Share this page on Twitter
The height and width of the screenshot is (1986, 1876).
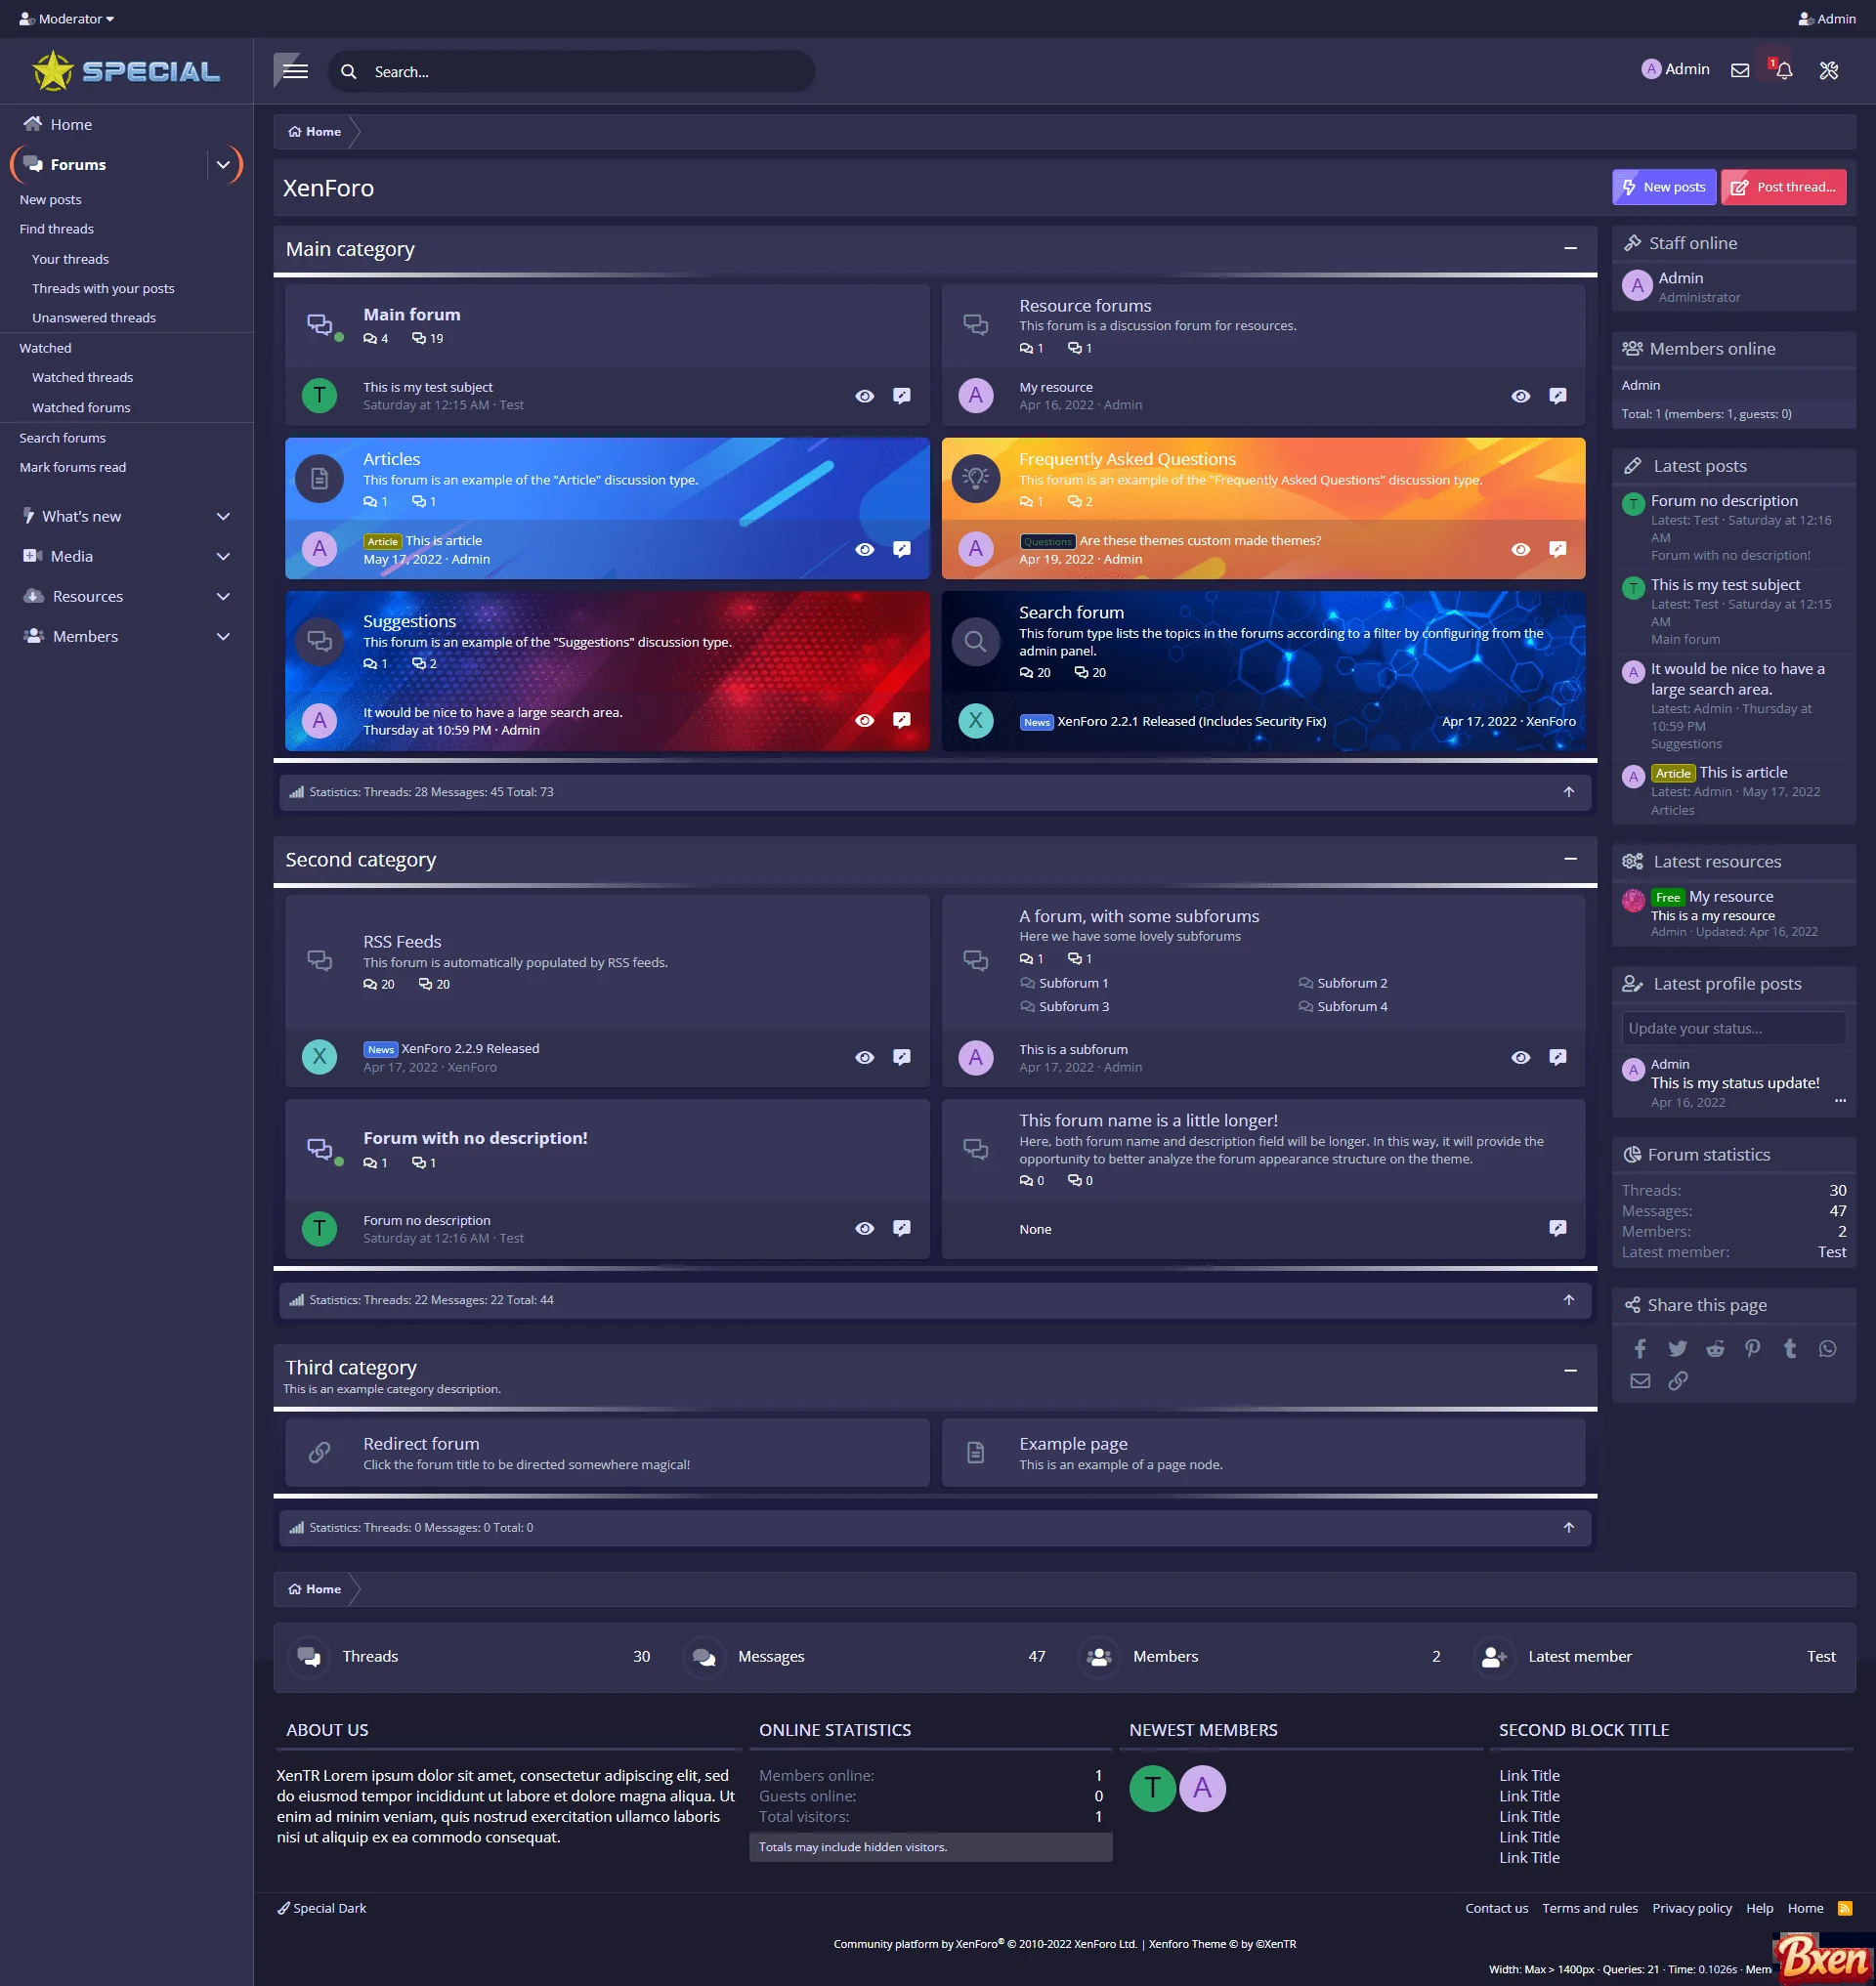[x=1677, y=1348]
